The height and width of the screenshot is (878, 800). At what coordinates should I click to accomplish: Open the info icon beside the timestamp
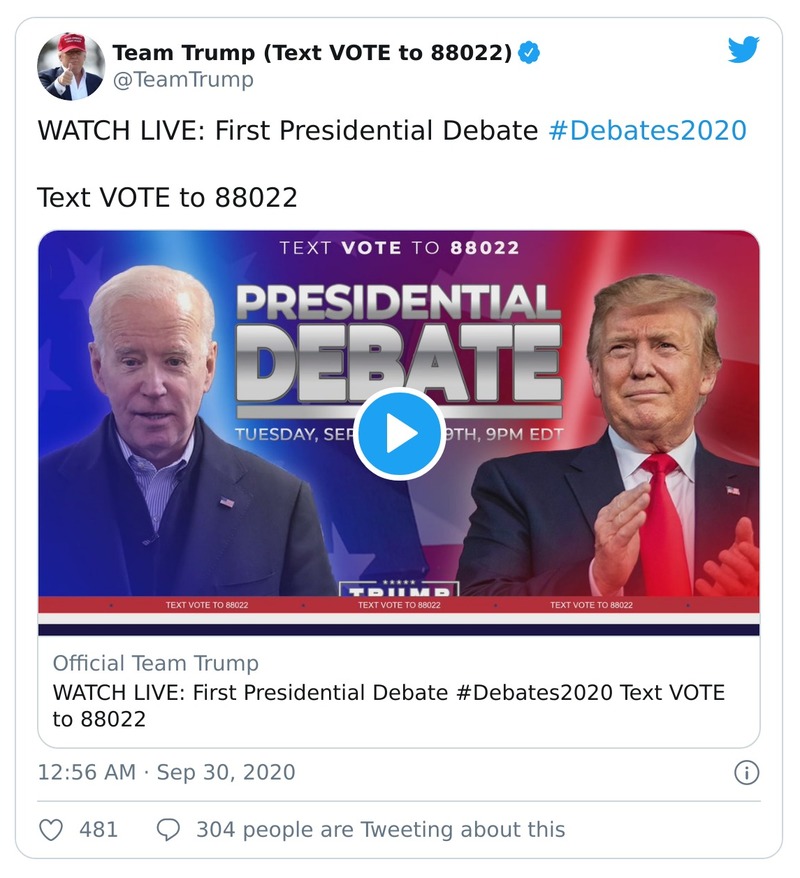click(x=746, y=772)
